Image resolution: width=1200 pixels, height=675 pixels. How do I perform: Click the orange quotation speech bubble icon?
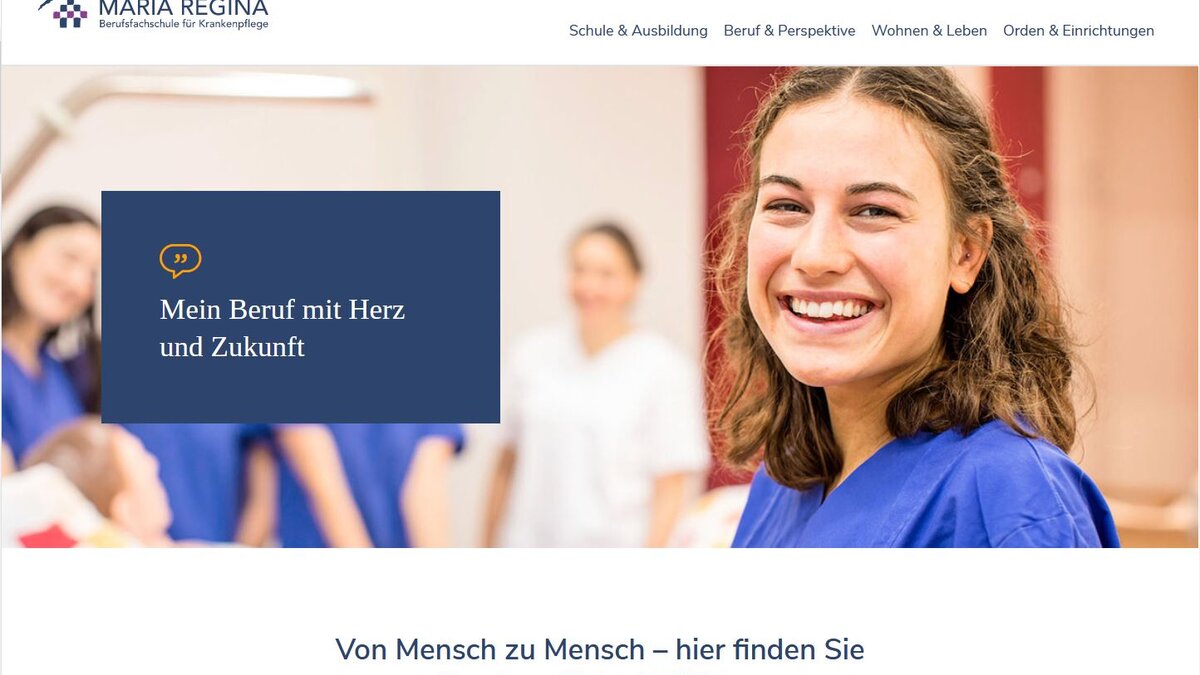click(180, 260)
